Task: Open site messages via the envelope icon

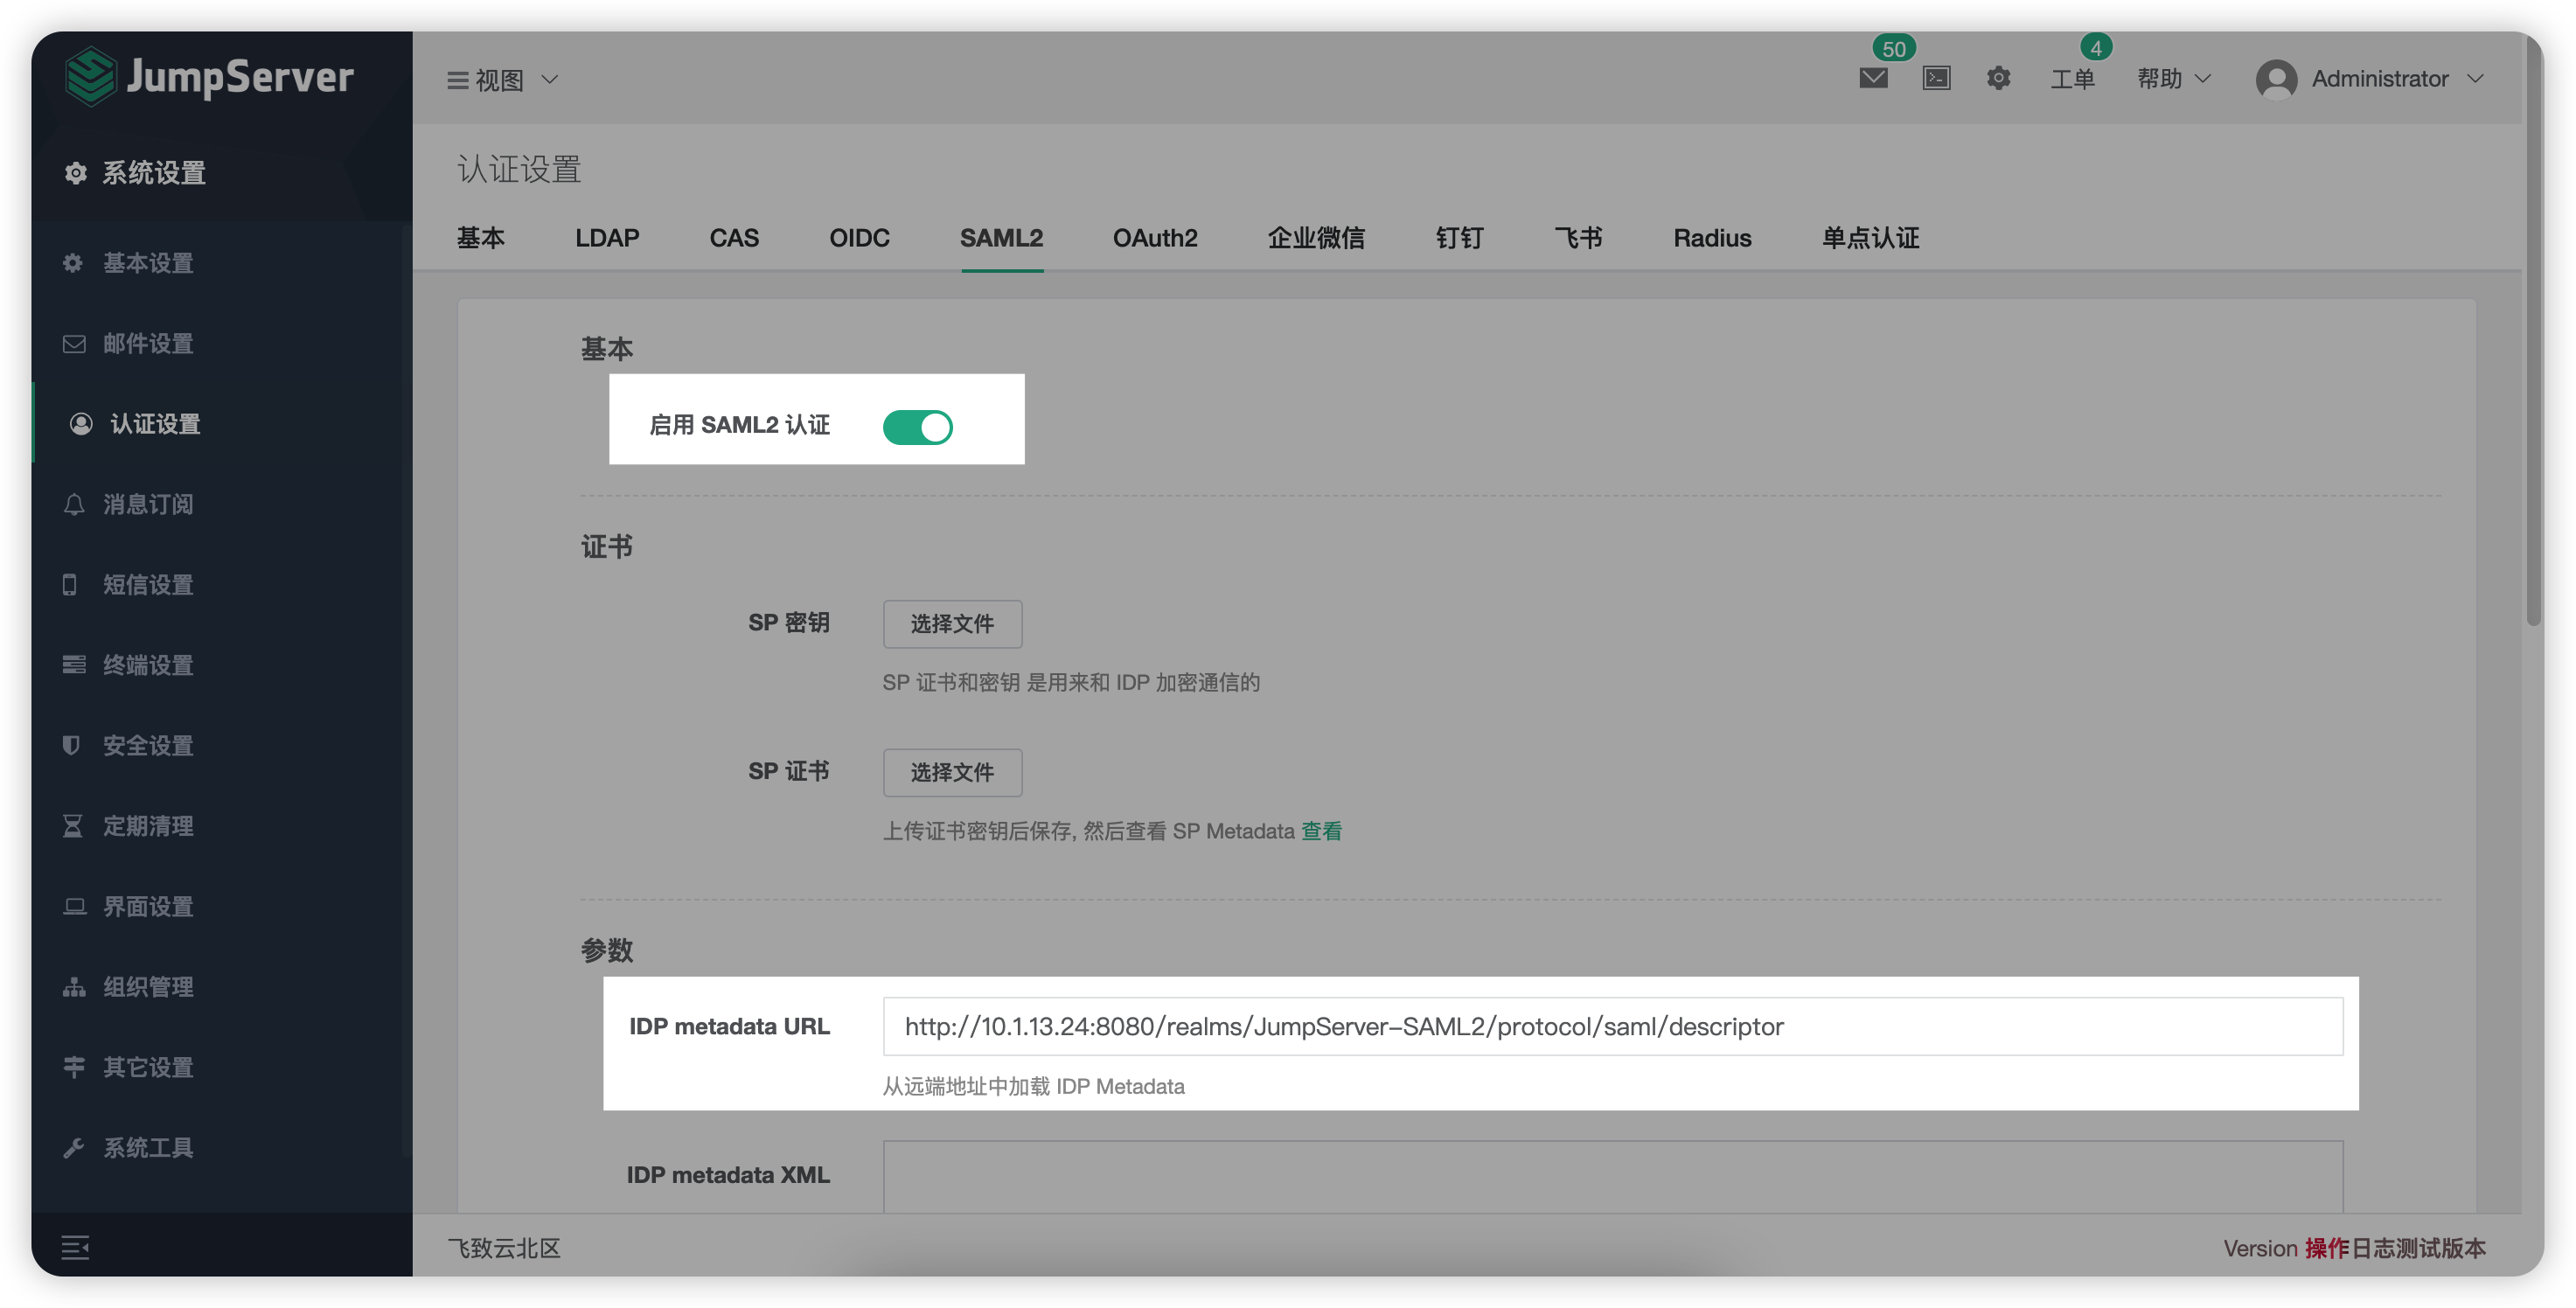Action: pyautogui.click(x=1872, y=78)
